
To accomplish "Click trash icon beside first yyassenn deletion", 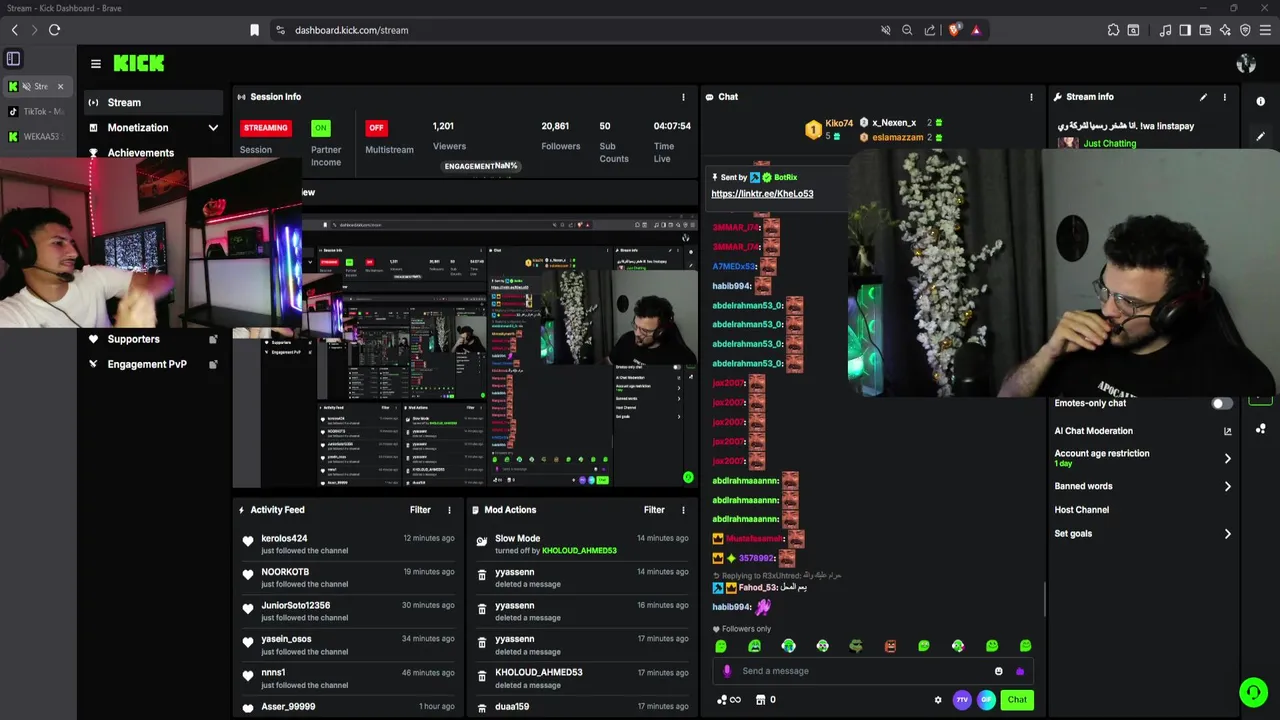I will [x=482, y=575].
